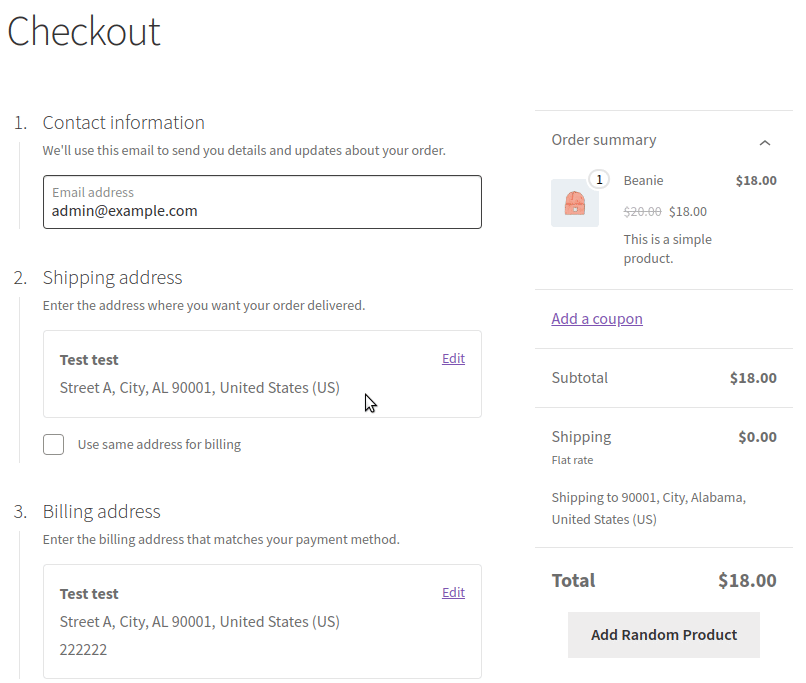806x683 pixels.
Task: Select the Beanie product name
Action: pyautogui.click(x=643, y=181)
